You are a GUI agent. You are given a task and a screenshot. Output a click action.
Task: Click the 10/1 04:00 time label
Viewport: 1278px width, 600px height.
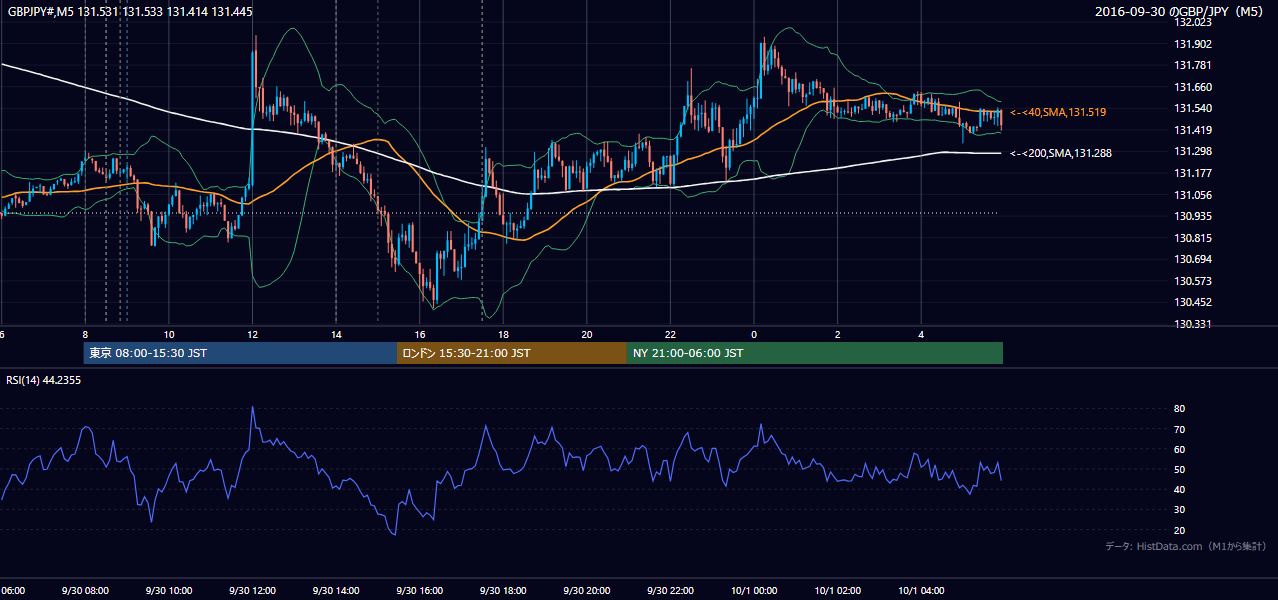[x=920, y=591]
